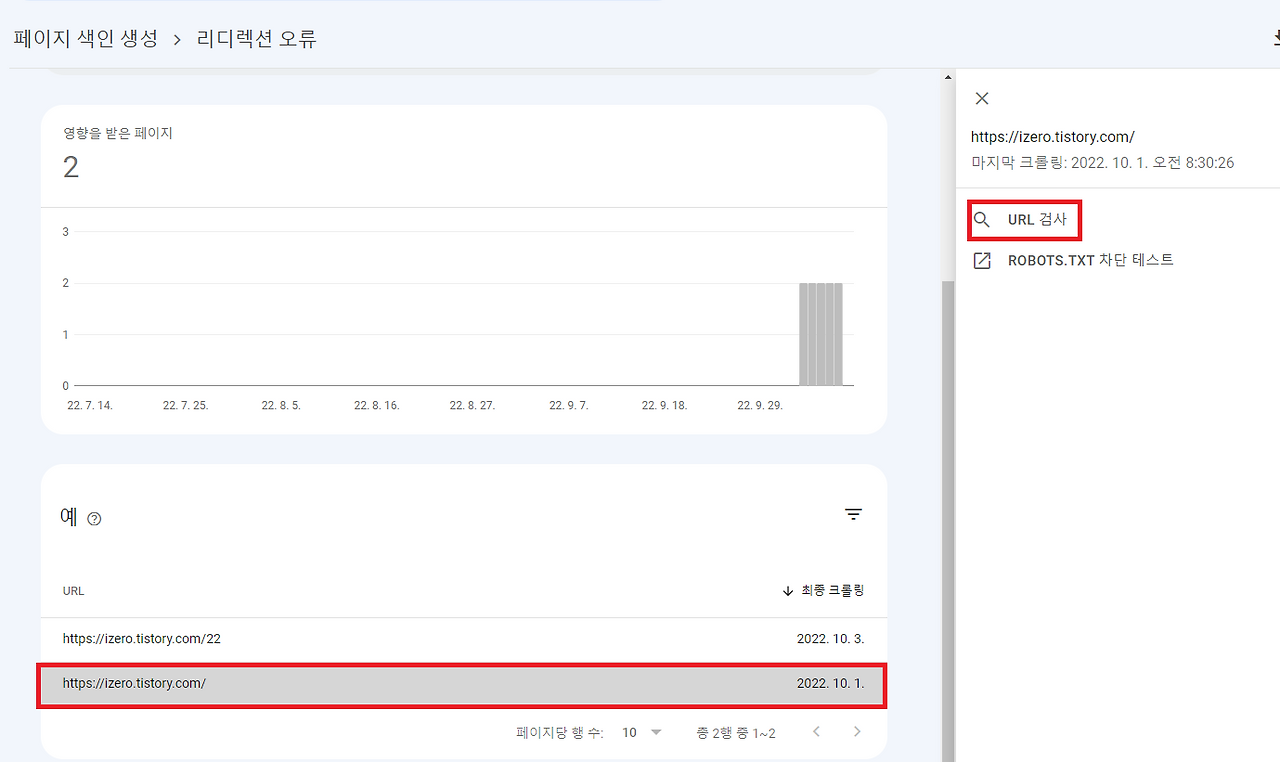This screenshot has height=762, width=1280.
Task: Go to the next page of table rows
Action: coord(857,732)
